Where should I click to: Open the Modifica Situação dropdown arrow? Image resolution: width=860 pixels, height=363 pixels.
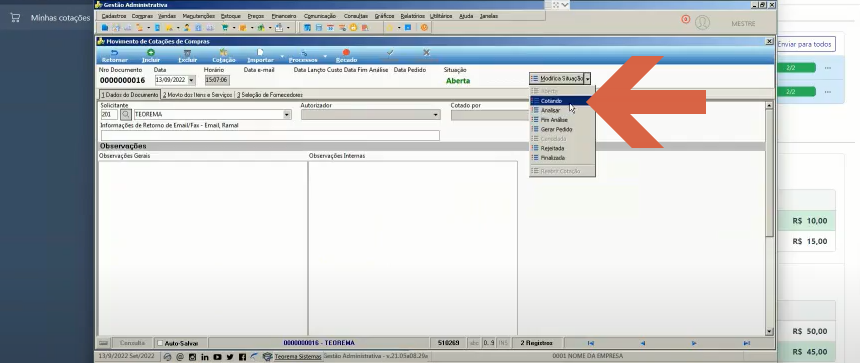click(587, 79)
